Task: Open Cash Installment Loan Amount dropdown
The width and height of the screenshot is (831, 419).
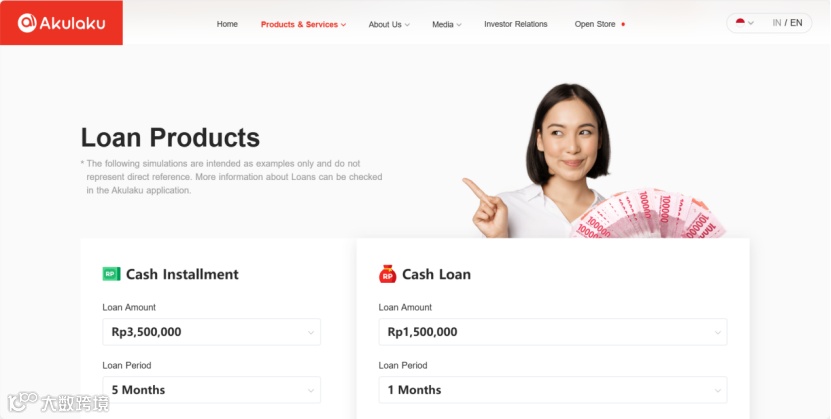Action: 211,332
